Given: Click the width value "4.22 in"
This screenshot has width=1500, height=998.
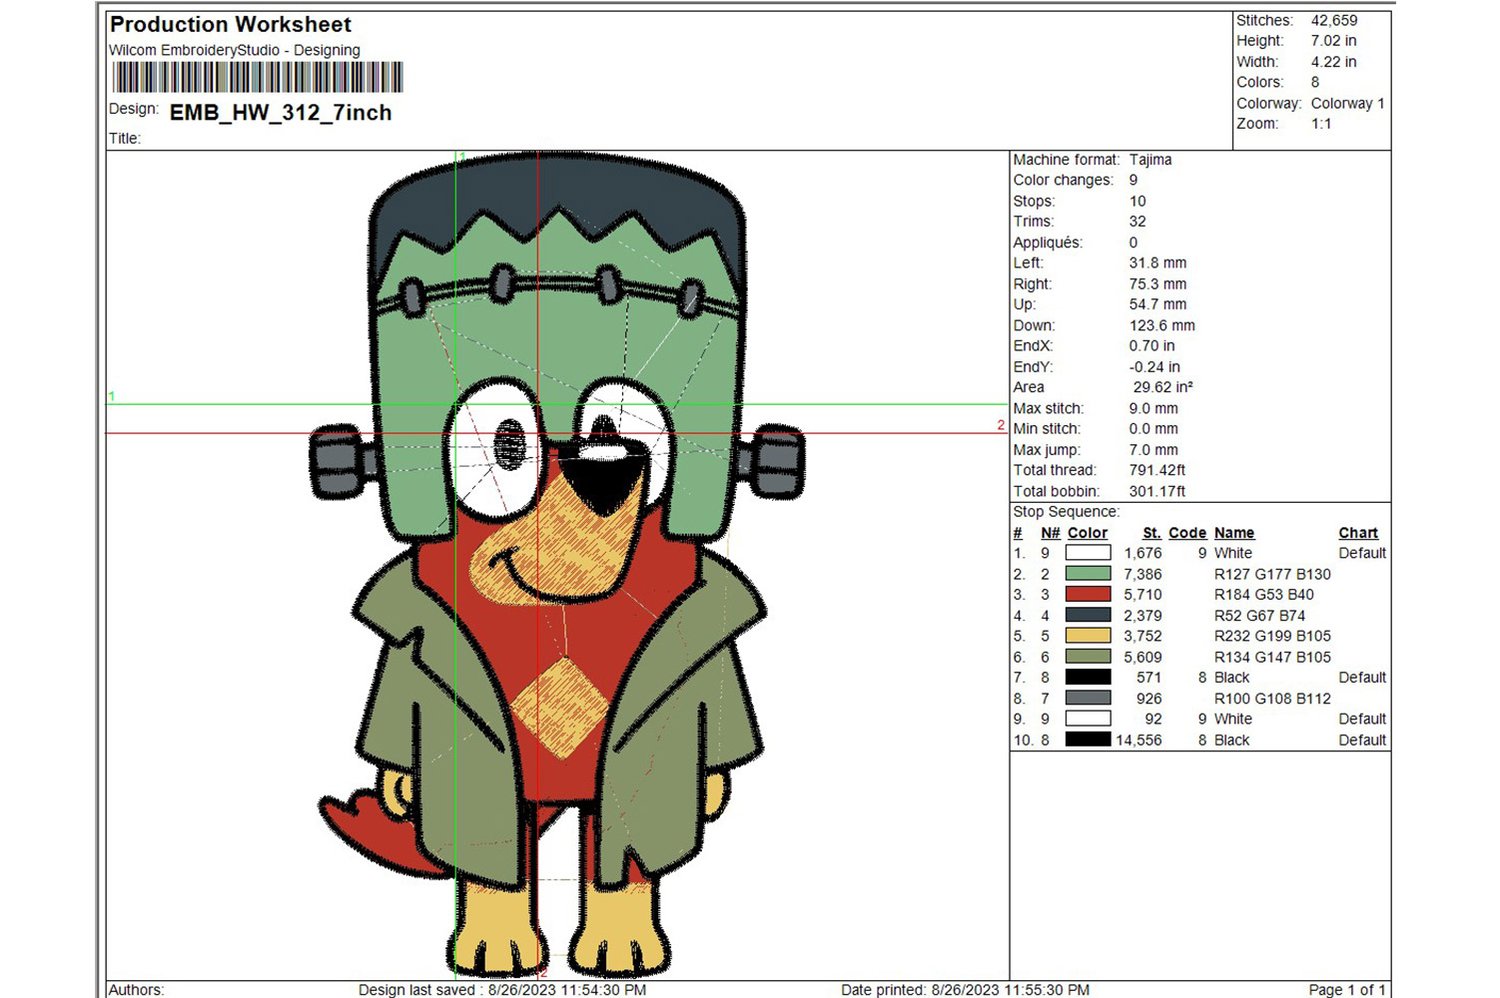Looking at the screenshot, I should click(x=1334, y=62).
